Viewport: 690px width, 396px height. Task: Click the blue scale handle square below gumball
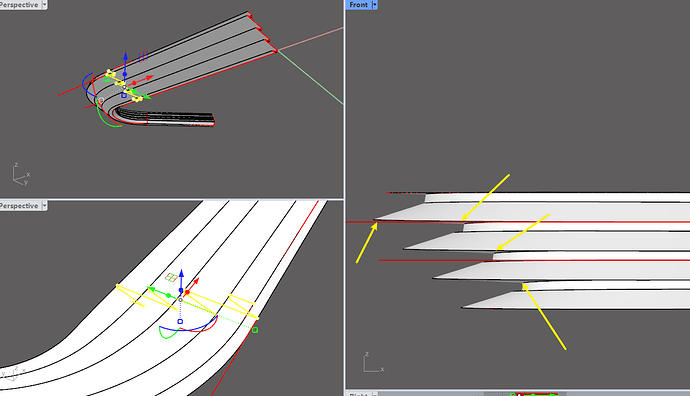180,322
